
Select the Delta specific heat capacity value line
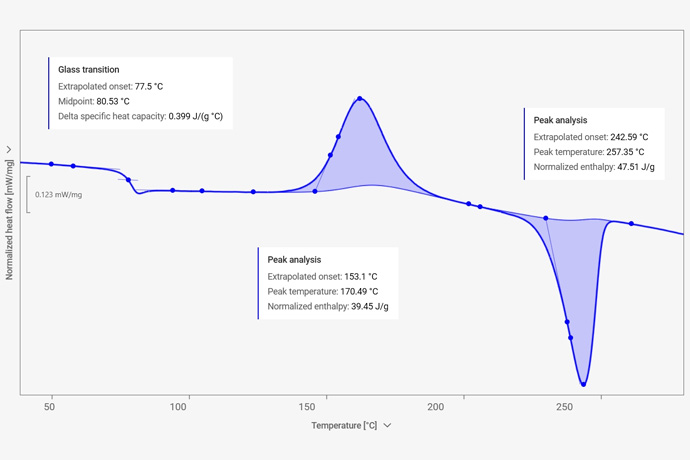tap(140, 116)
